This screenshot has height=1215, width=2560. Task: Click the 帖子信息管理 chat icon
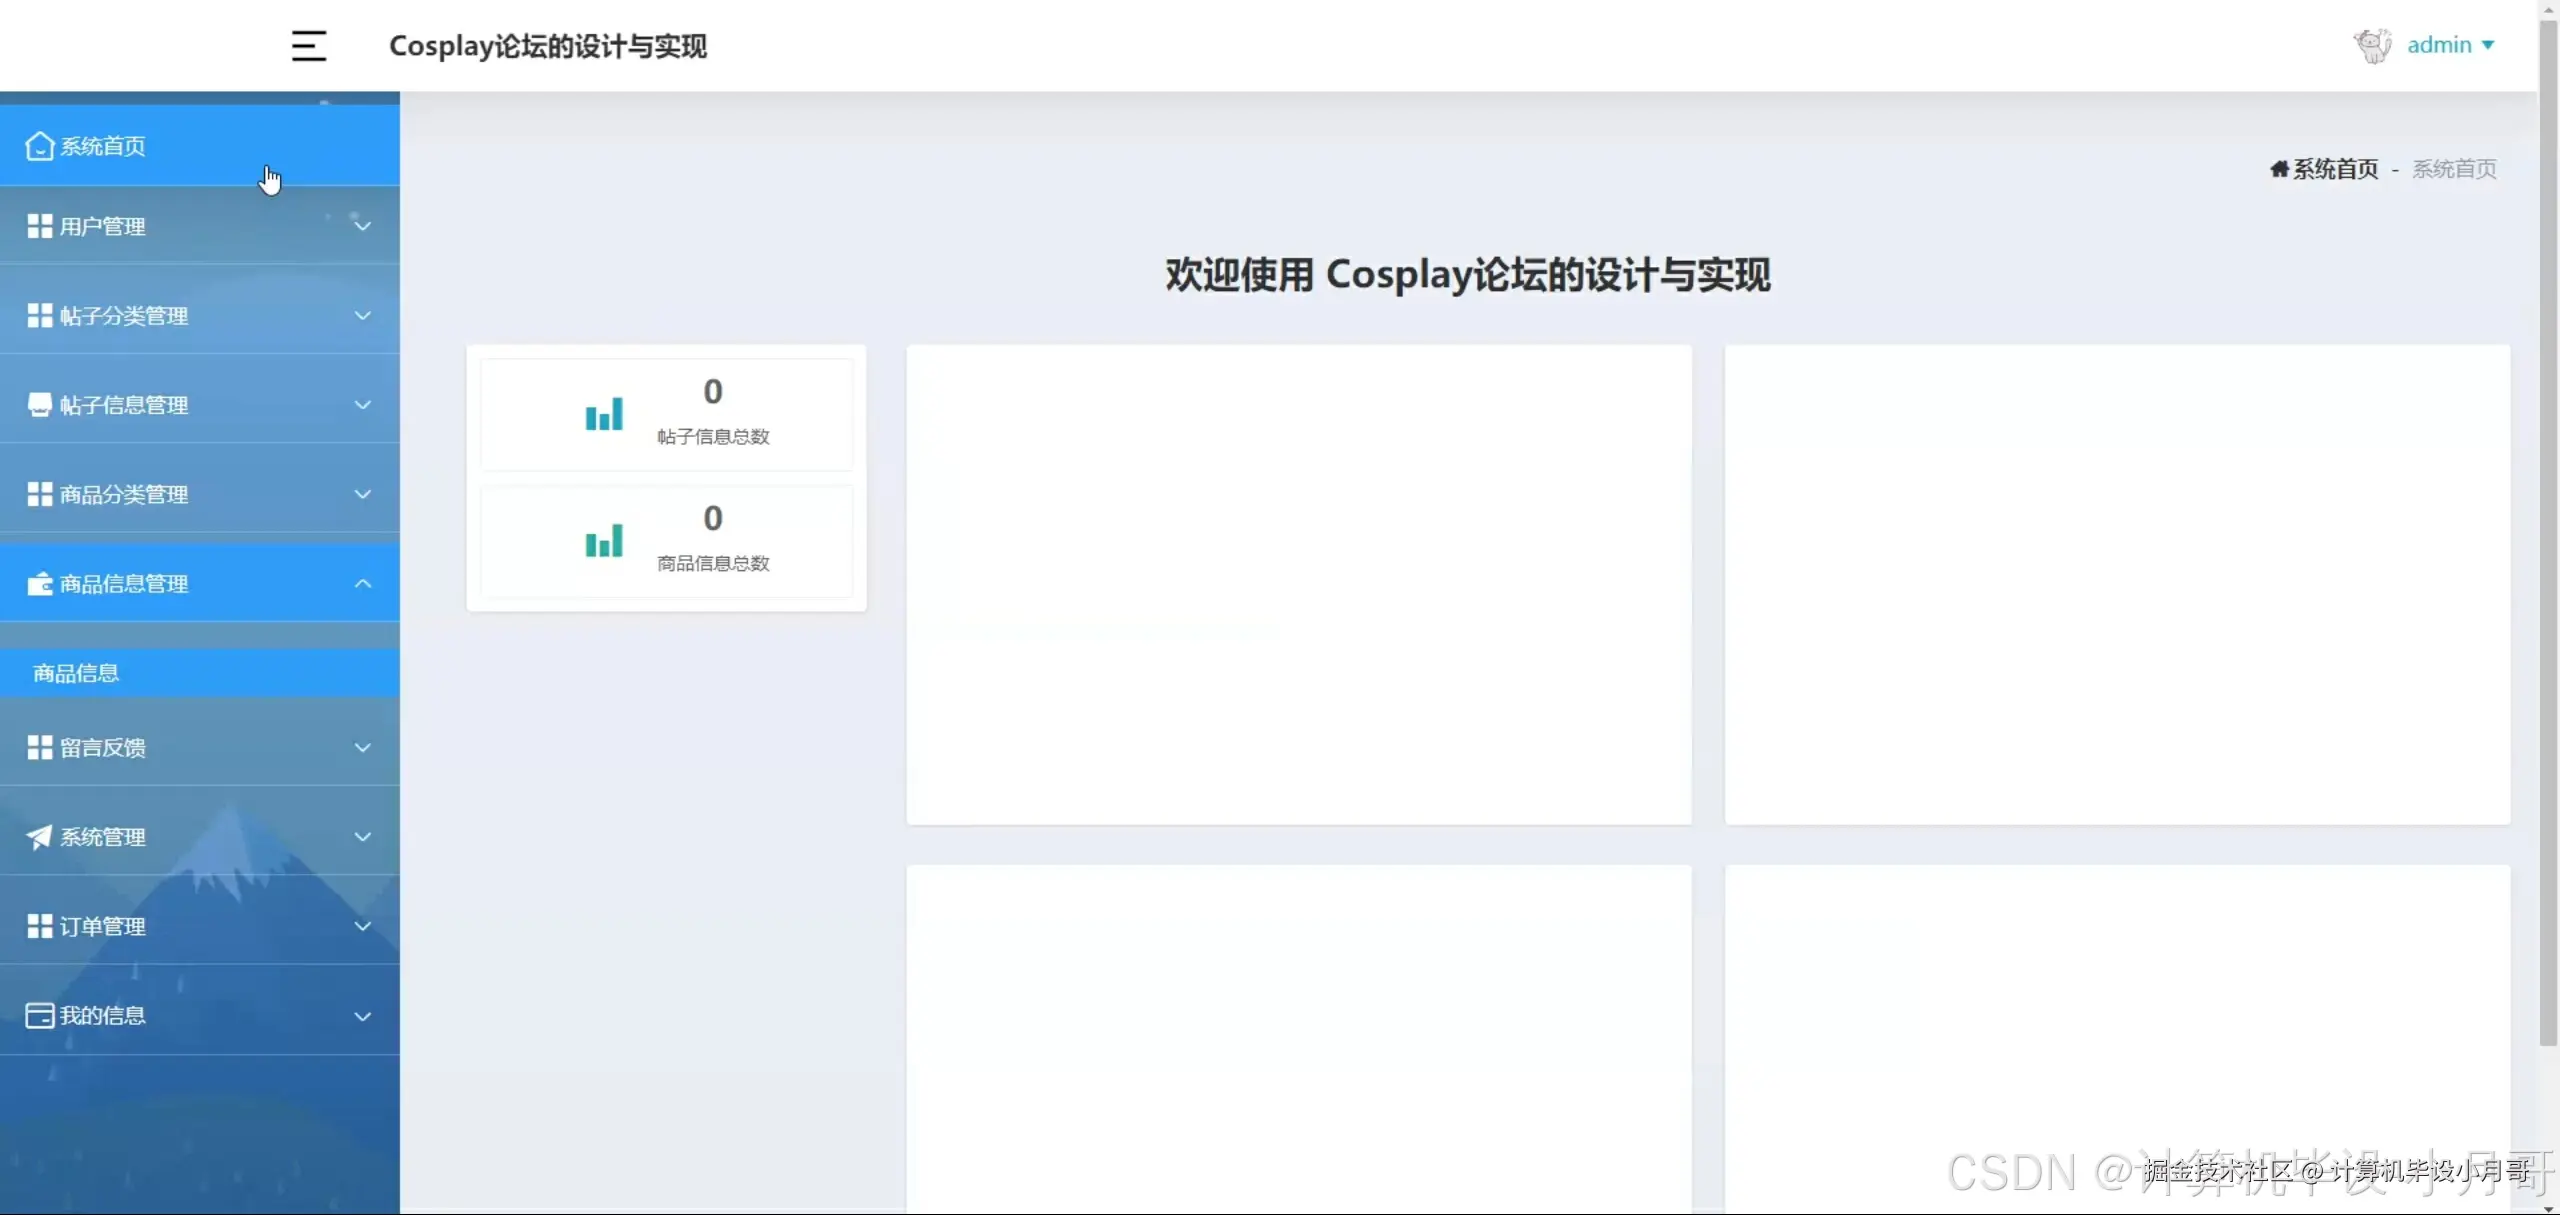coord(39,405)
